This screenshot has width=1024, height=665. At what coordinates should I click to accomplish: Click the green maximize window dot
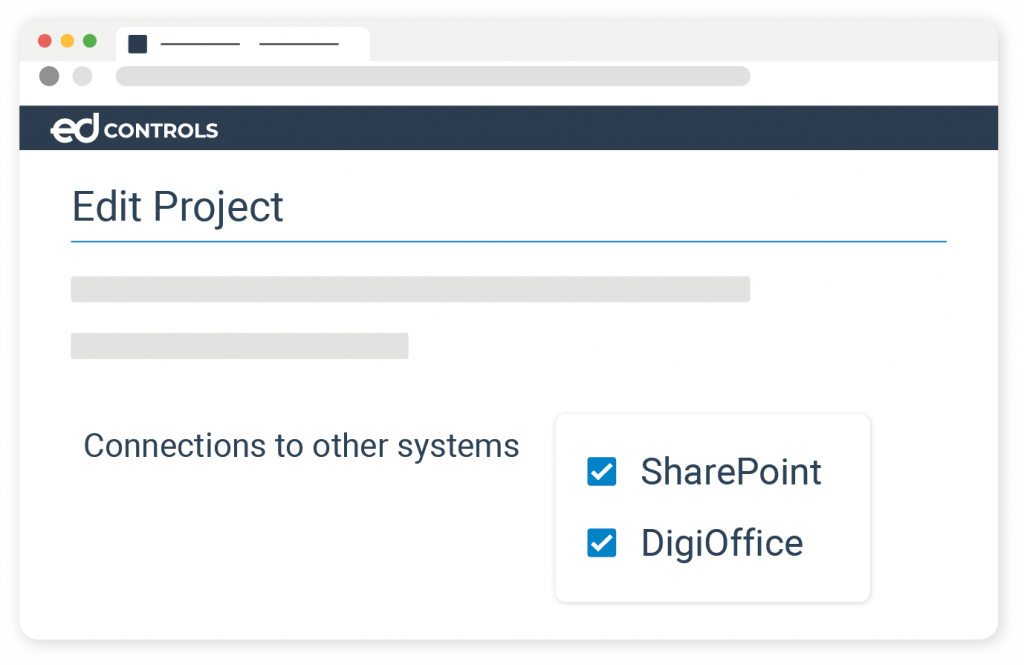click(90, 41)
